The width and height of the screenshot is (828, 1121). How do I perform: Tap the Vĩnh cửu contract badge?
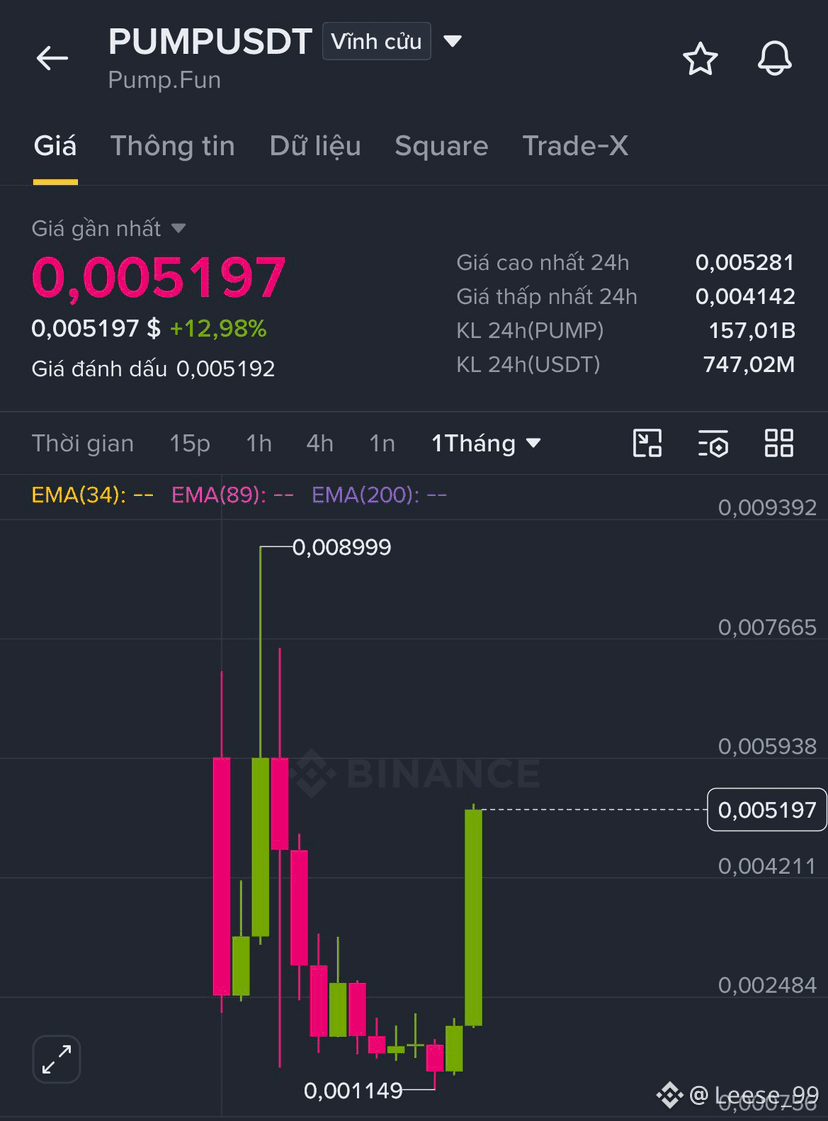[x=376, y=41]
